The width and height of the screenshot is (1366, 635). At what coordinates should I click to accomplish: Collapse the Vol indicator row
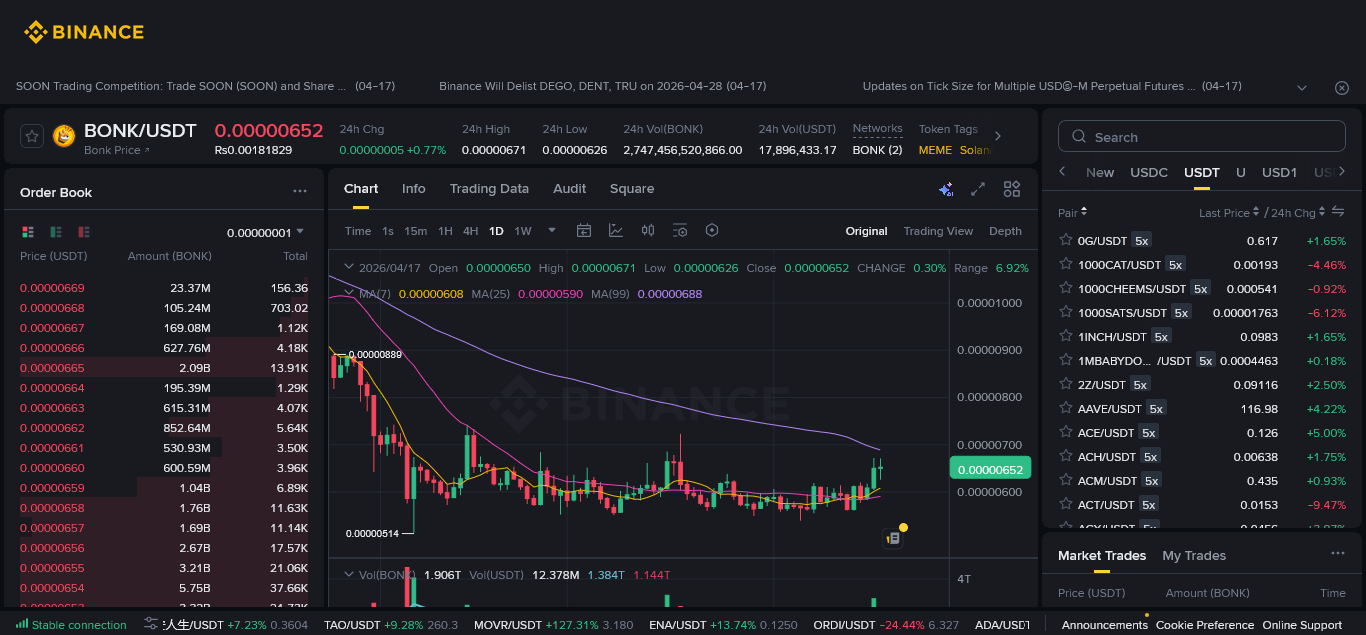click(x=348, y=574)
